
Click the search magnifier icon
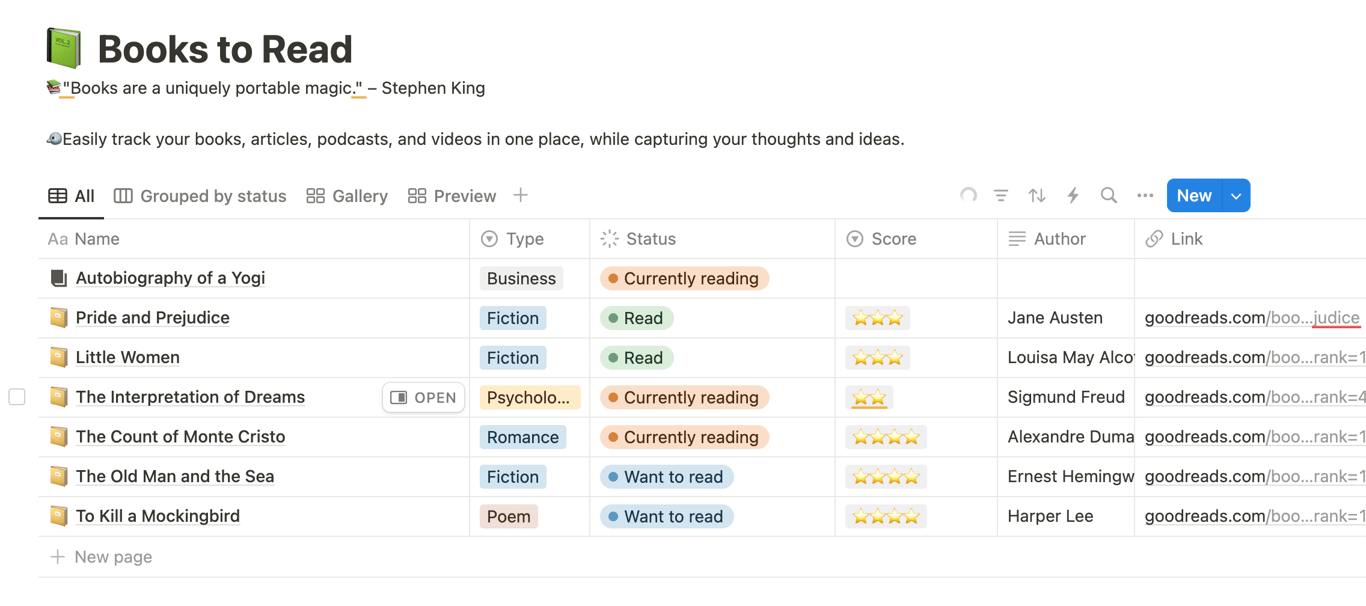point(1109,196)
